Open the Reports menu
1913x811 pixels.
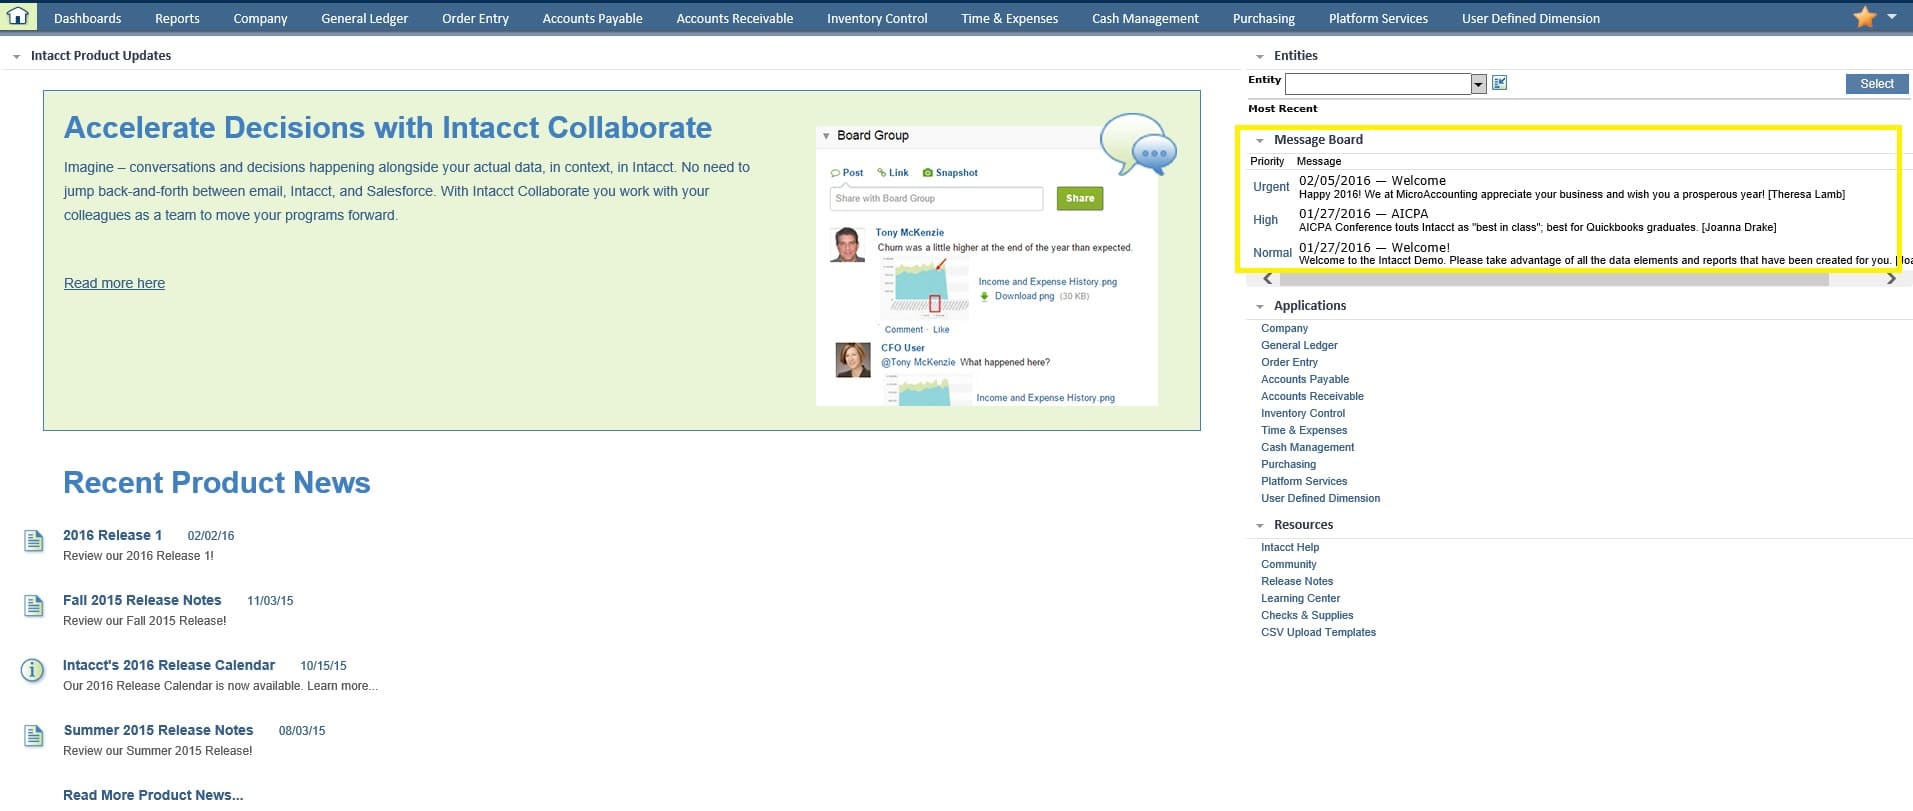point(177,18)
